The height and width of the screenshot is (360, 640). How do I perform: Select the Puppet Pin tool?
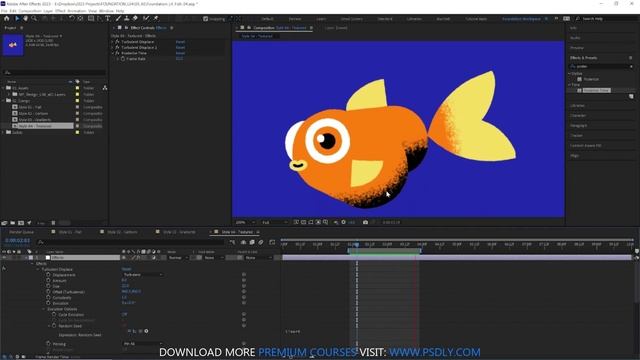156,18
